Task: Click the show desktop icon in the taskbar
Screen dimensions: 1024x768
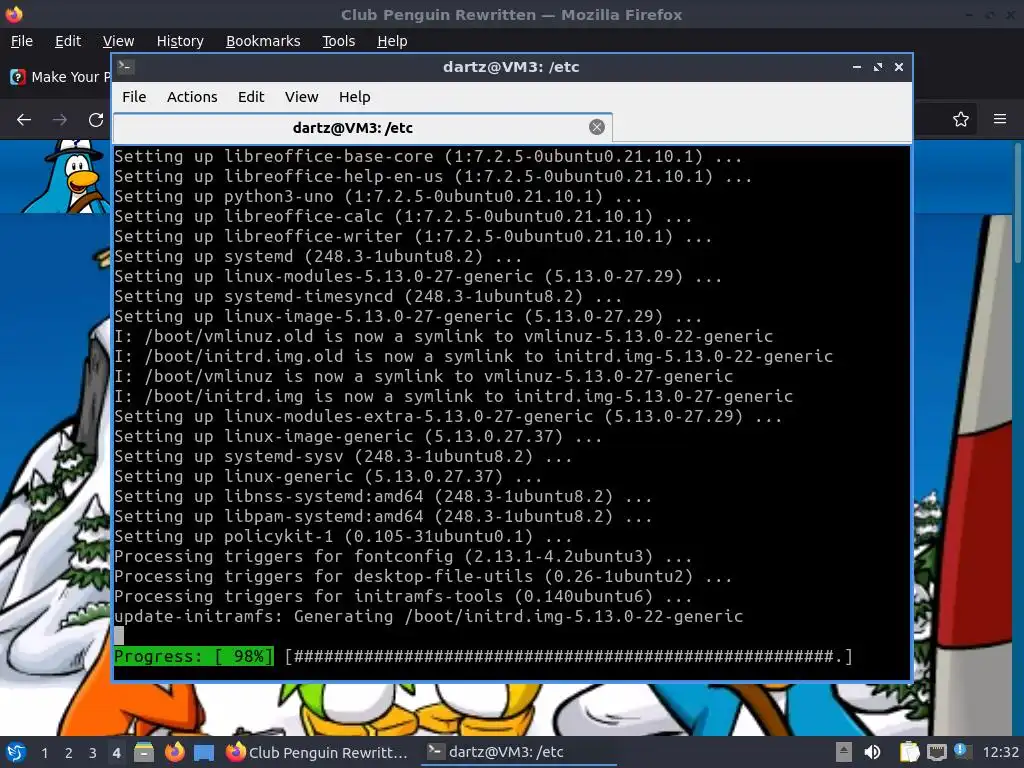Action: [204, 752]
